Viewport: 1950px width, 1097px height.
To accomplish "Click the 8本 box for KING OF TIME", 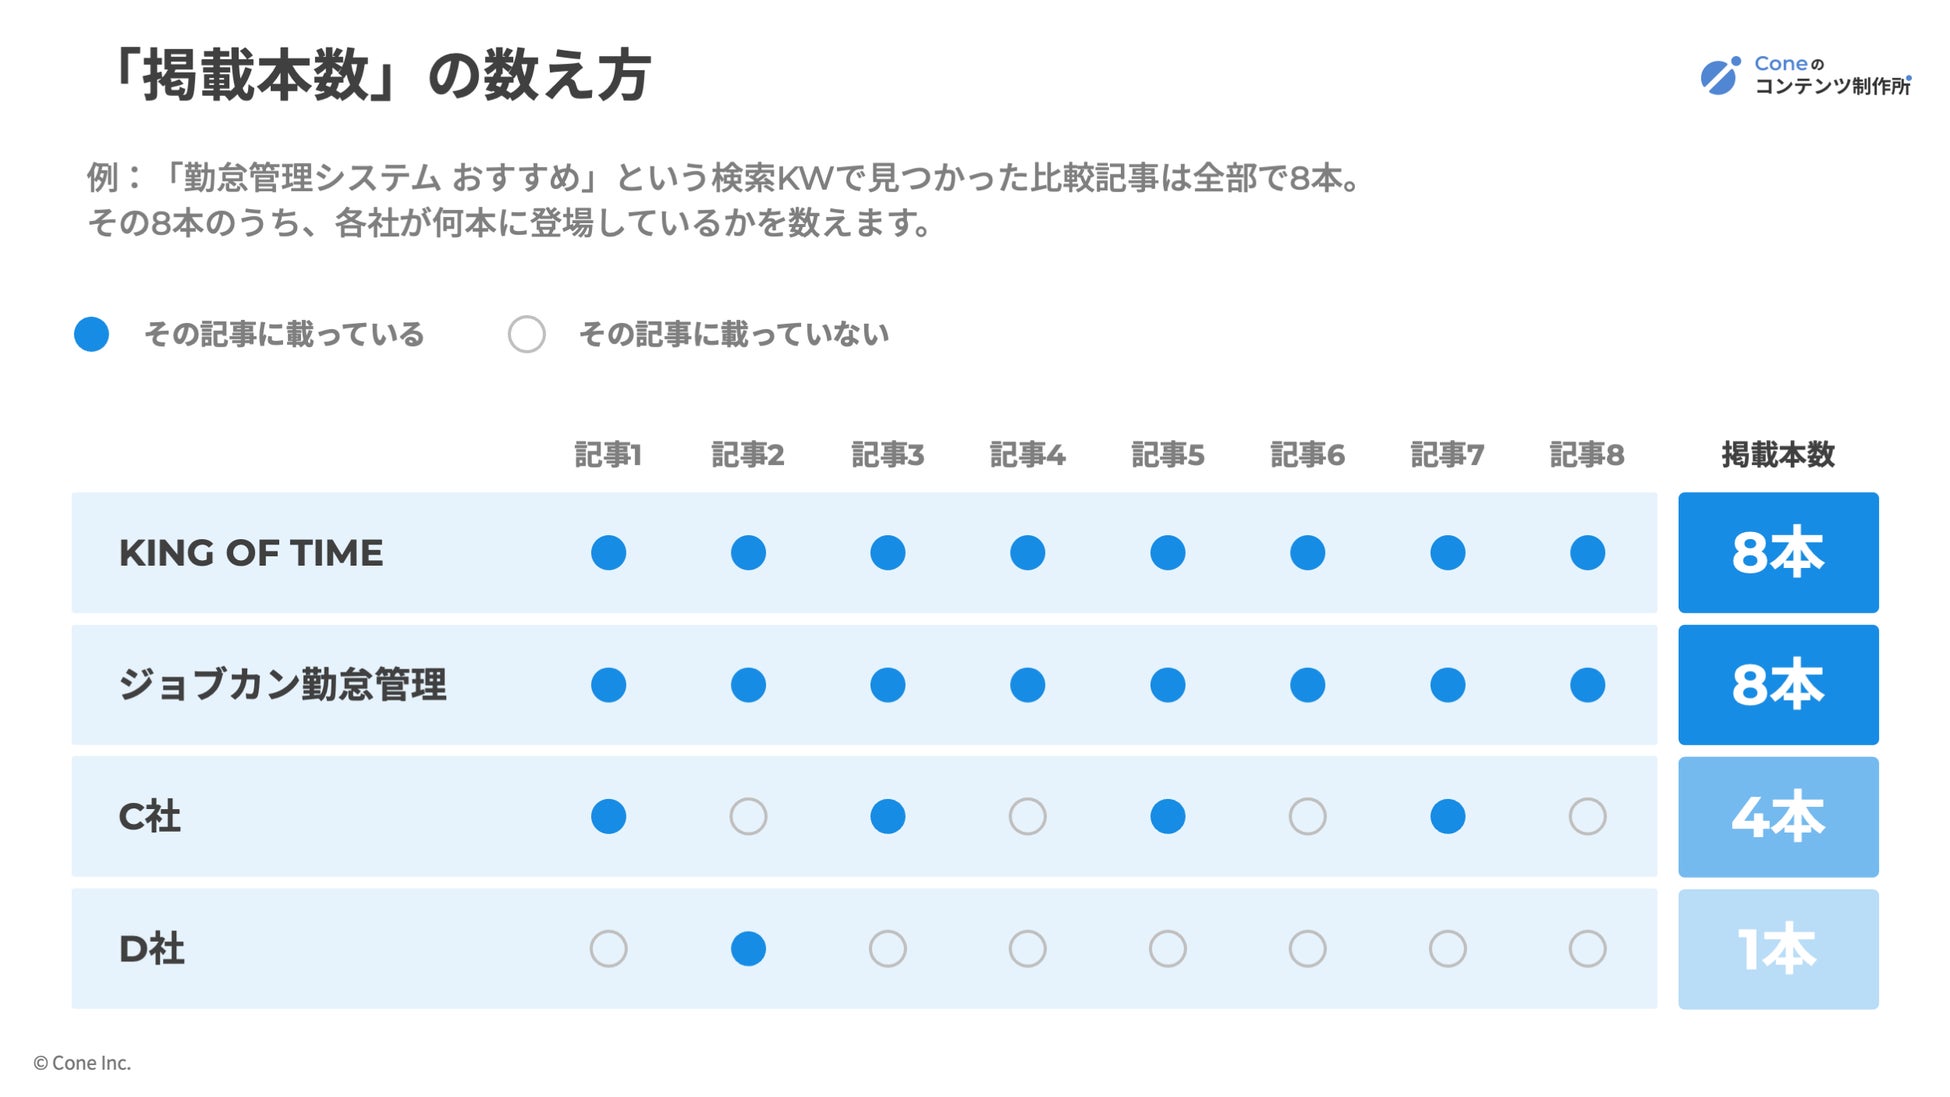I will 1778,552.
